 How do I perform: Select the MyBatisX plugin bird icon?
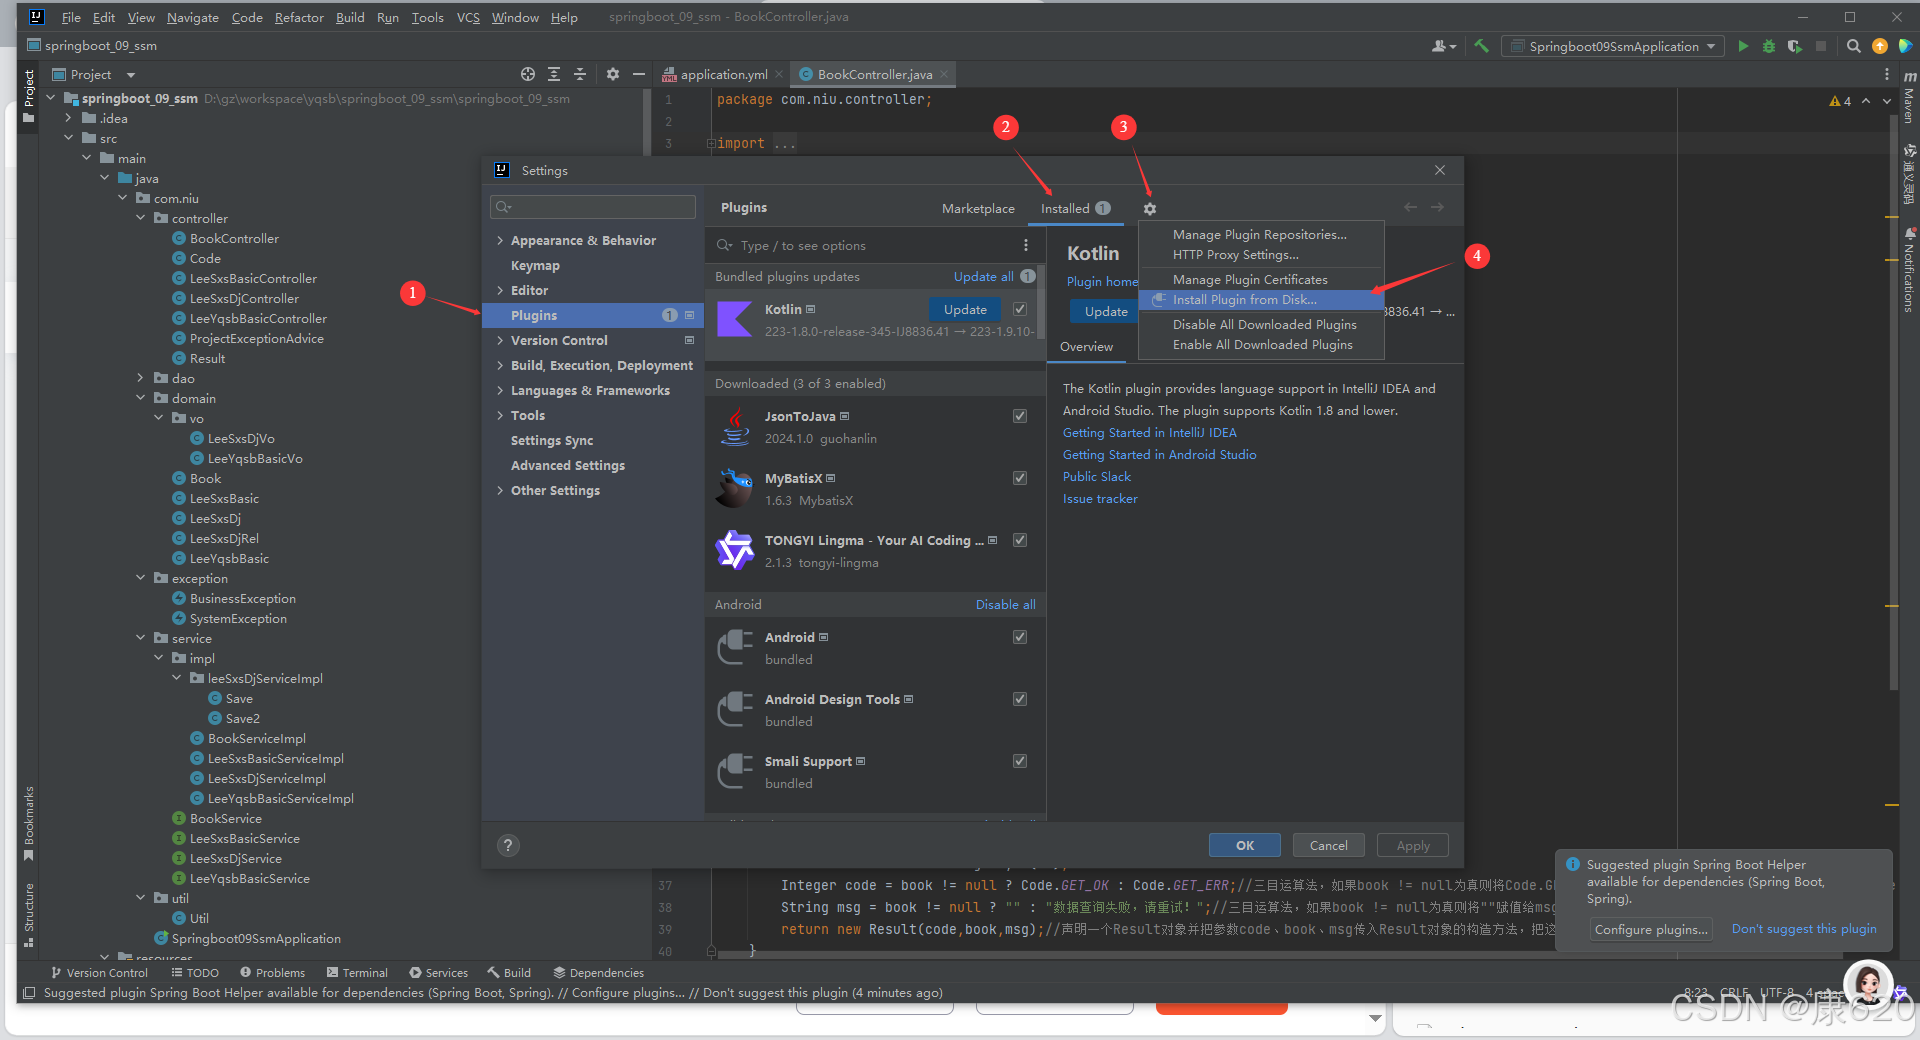(x=735, y=489)
